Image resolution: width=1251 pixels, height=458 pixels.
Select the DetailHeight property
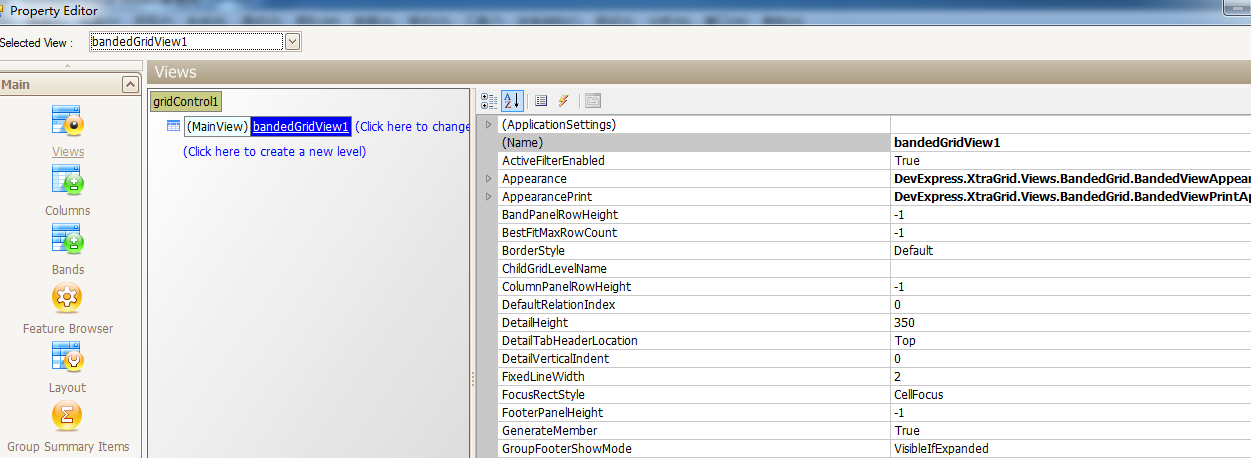tap(694, 323)
